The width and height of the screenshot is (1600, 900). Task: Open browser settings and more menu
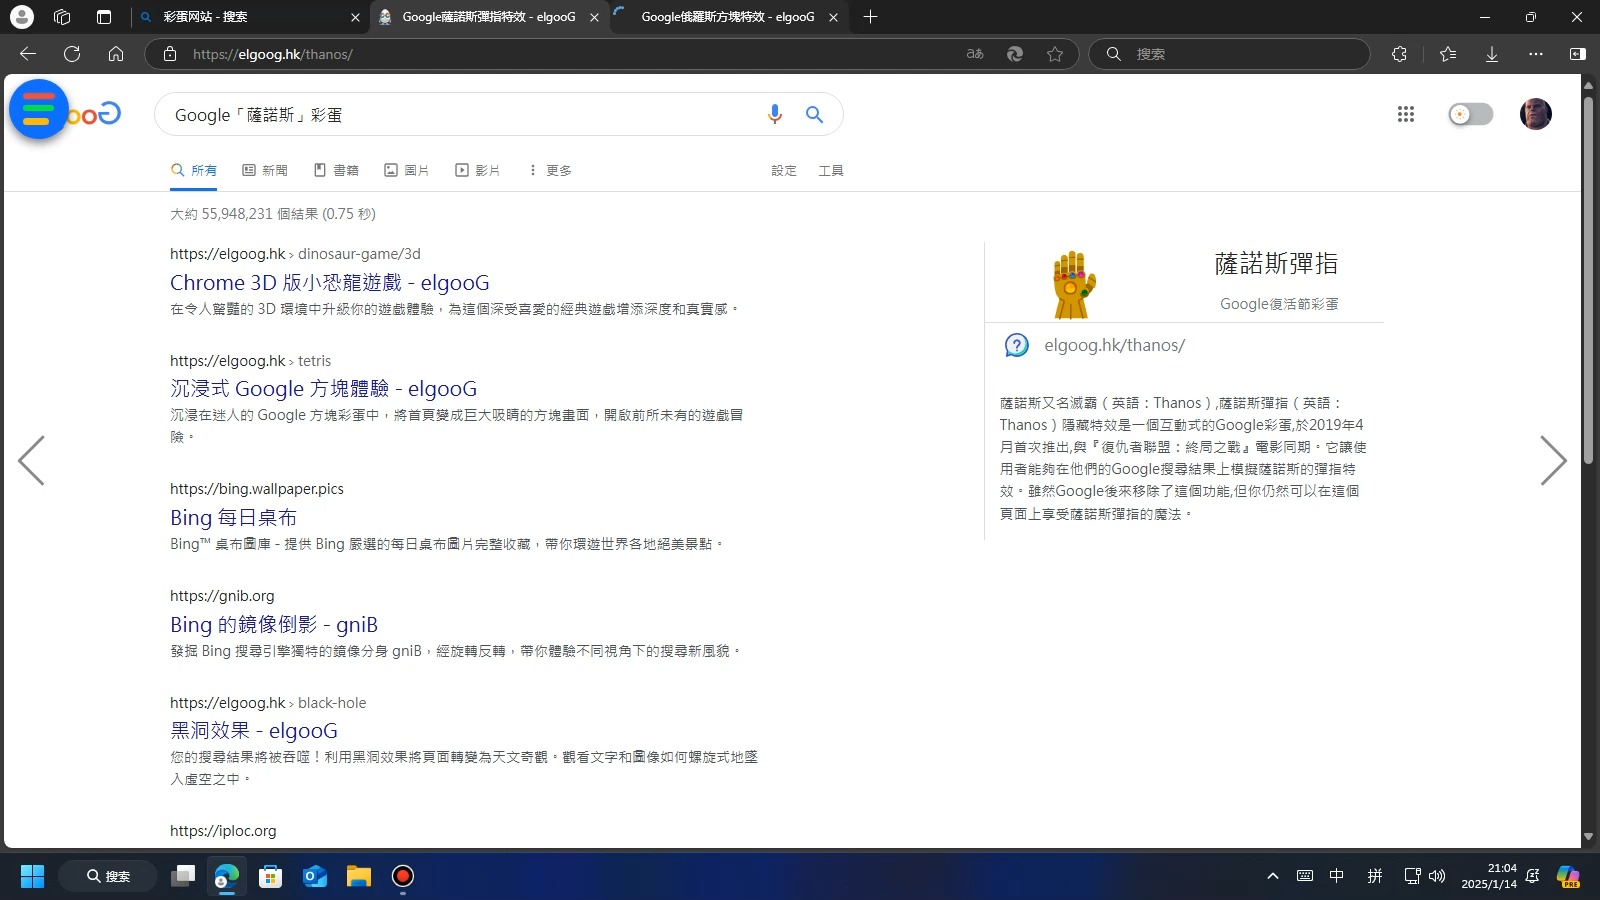coord(1536,54)
